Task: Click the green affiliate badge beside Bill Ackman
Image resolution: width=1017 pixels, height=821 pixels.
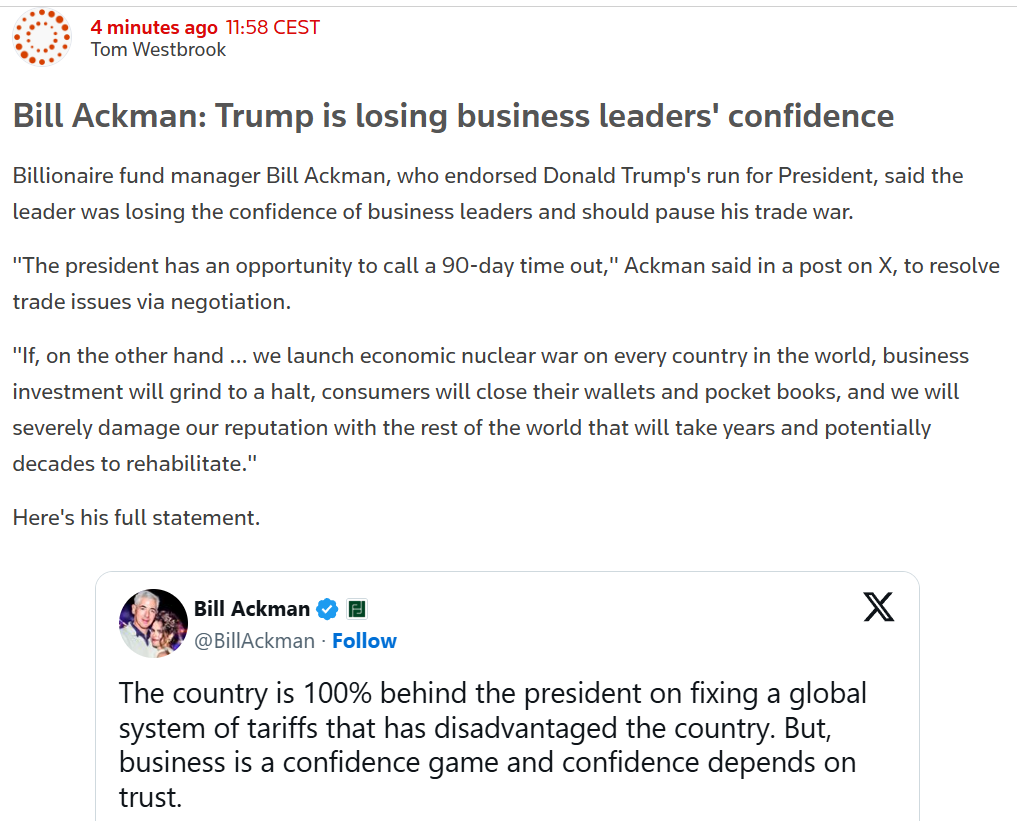Action: pyautogui.click(x=357, y=609)
